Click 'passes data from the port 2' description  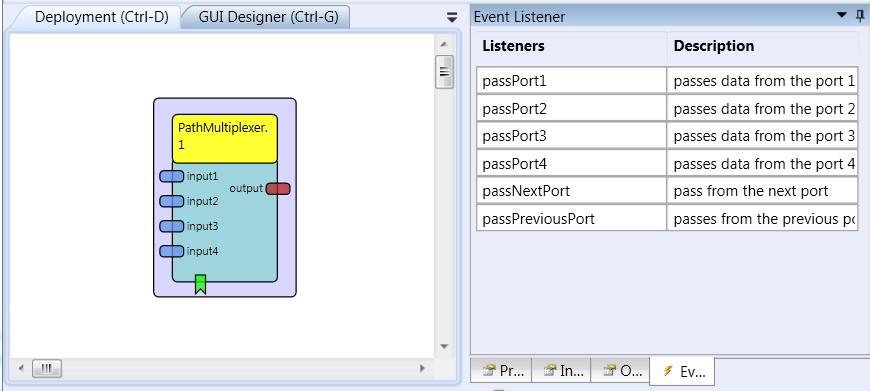[x=762, y=109]
